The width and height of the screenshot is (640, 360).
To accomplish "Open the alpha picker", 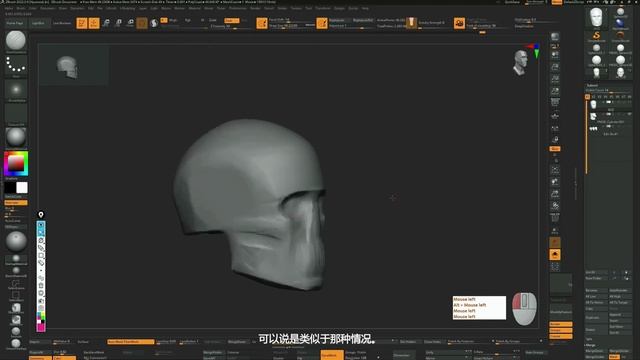I will pyautogui.click(x=16, y=90).
